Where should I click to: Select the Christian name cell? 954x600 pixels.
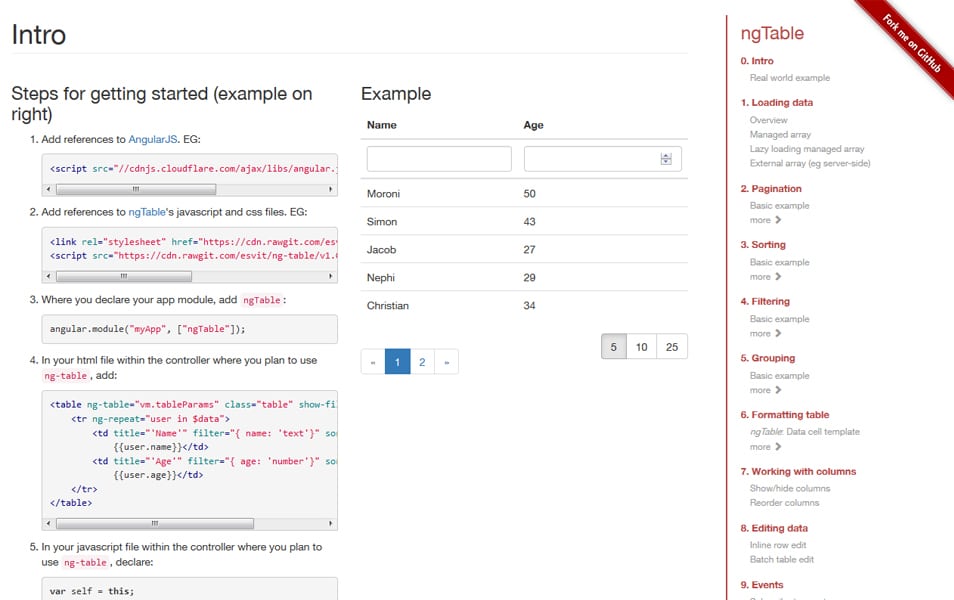388,305
